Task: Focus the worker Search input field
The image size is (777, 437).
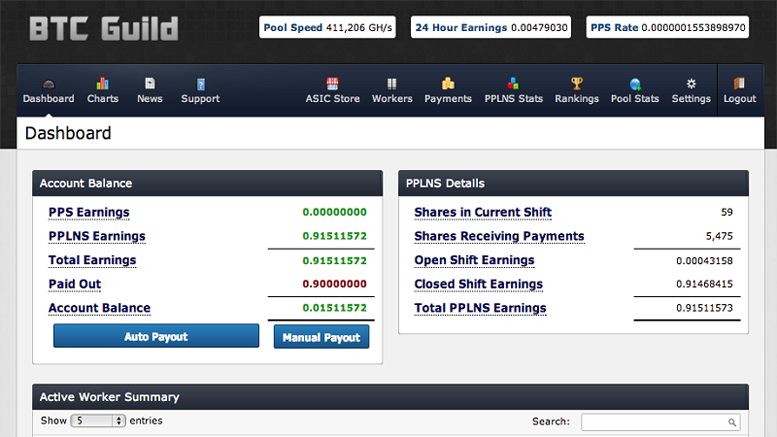Action: click(661, 422)
